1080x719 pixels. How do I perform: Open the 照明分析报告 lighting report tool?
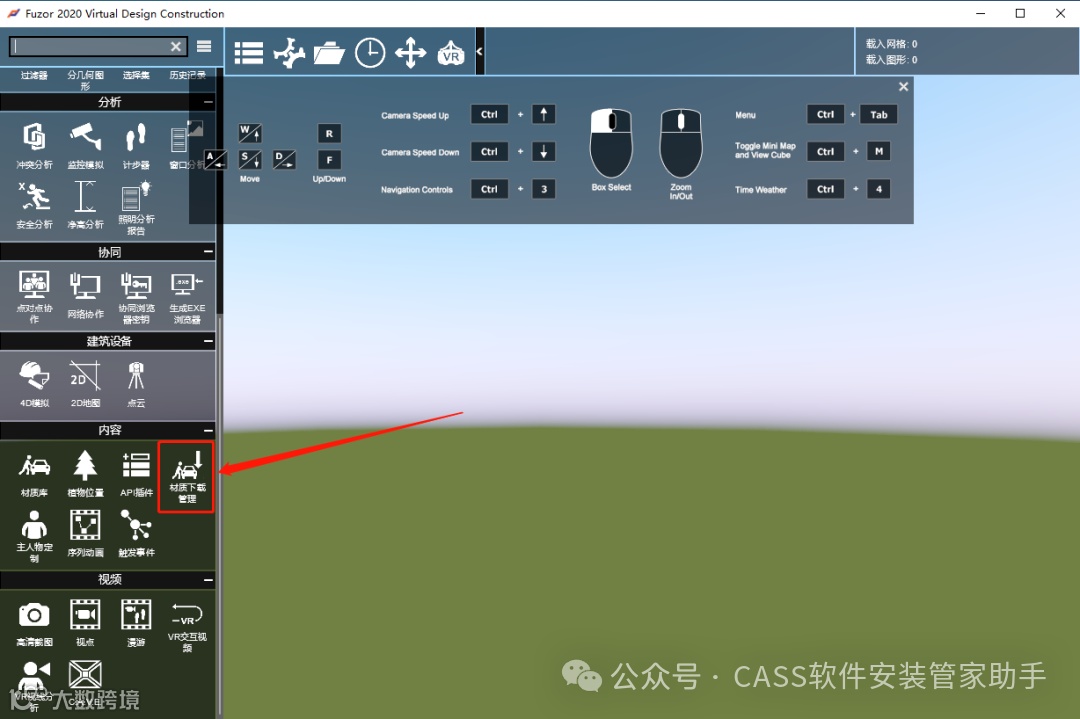[136, 209]
